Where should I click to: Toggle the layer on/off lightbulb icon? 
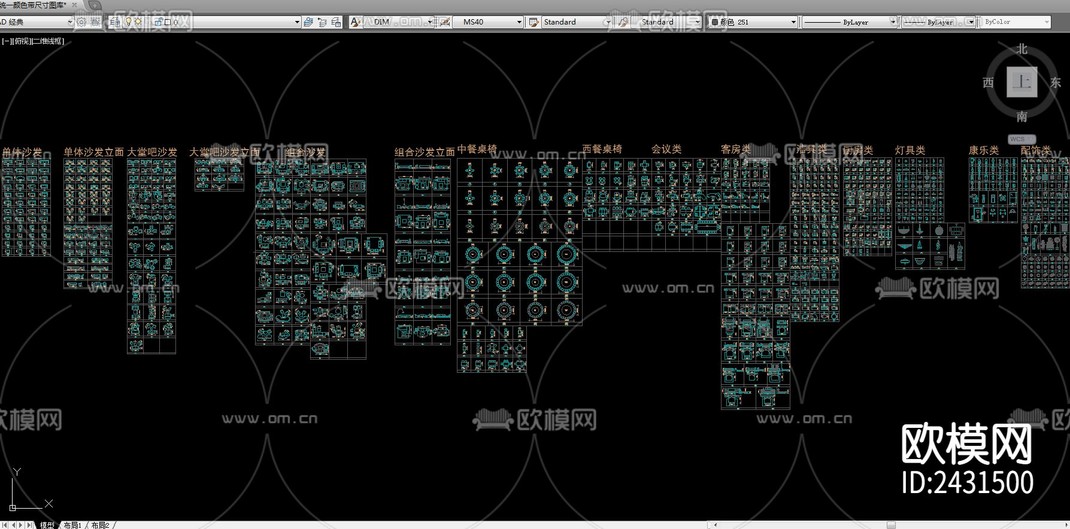[x=128, y=22]
